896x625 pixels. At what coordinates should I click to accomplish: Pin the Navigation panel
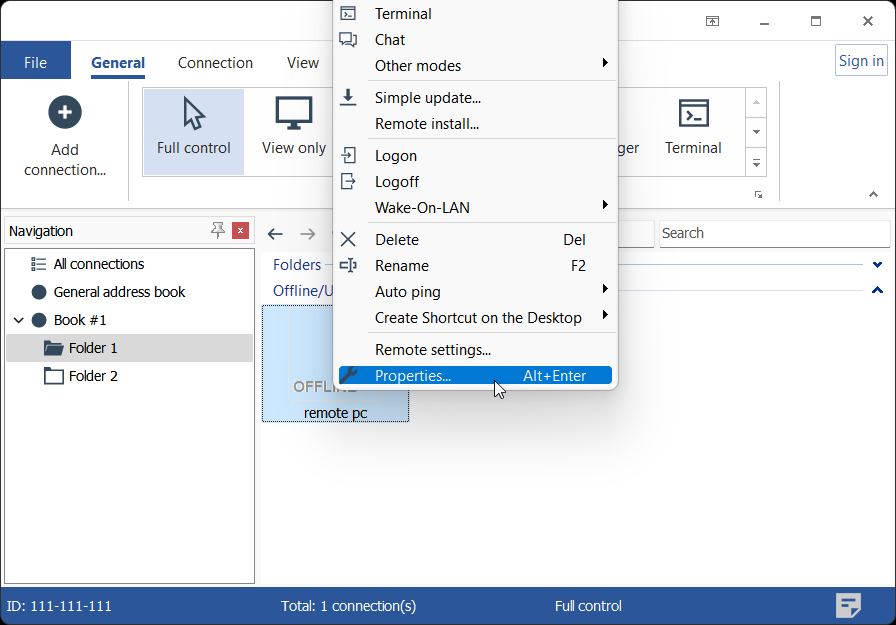[x=218, y=231]
